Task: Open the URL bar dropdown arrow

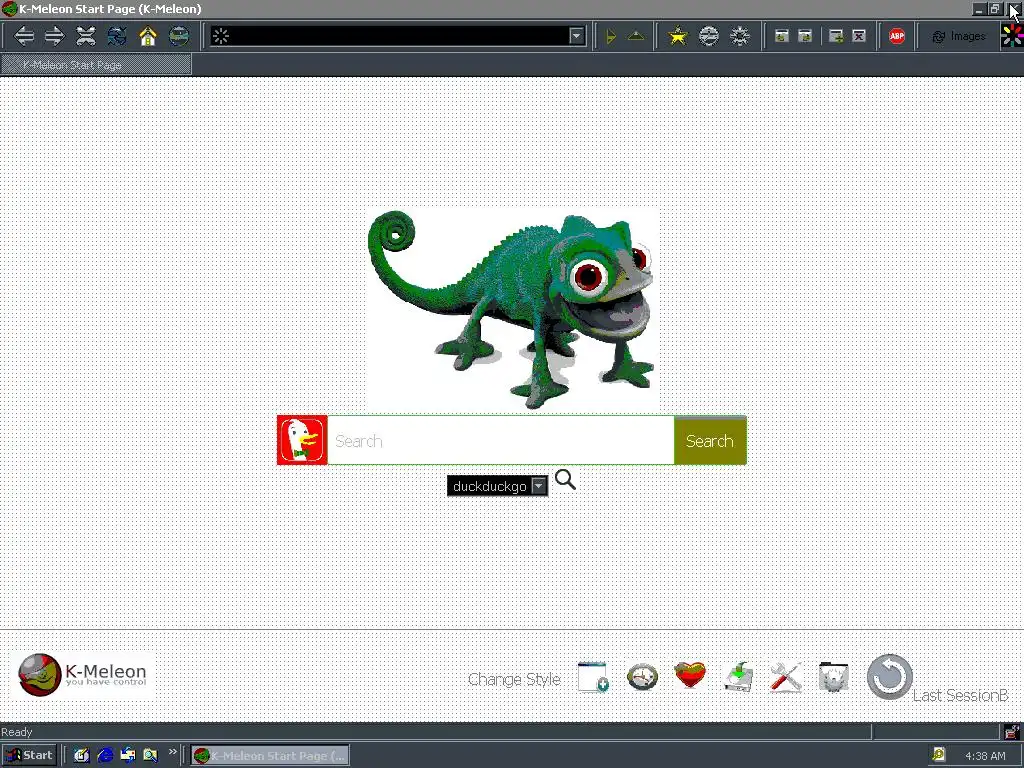Action: [x=576, y=37]
